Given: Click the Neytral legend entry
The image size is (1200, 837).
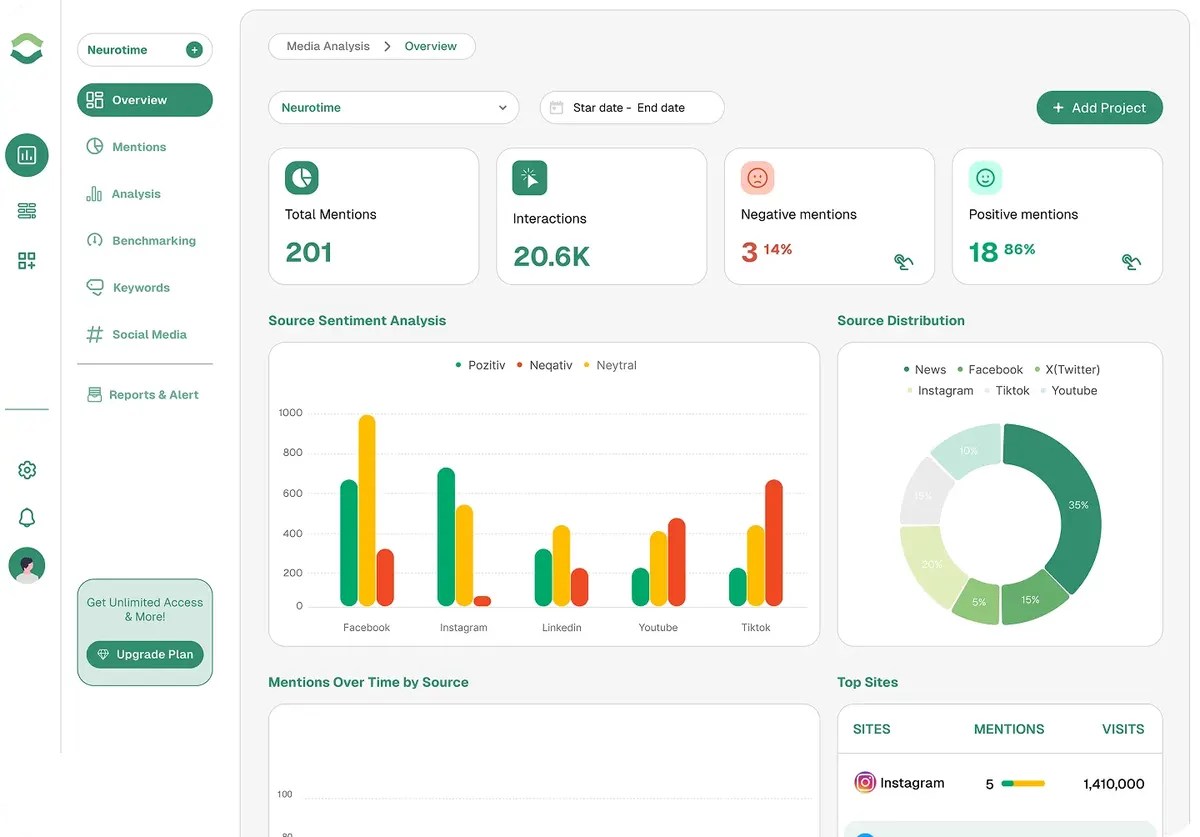Looking at the screenshot, I should tap(610, 366).
